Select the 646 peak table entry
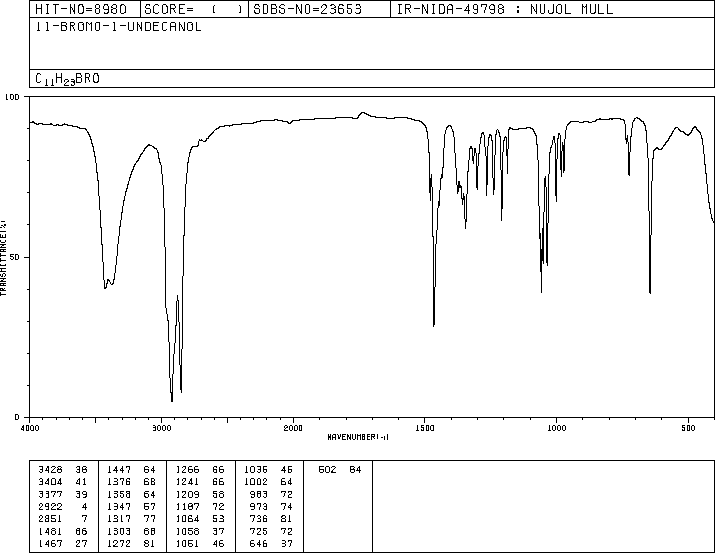This screenshot has width=715, height=553. [271, 543]
